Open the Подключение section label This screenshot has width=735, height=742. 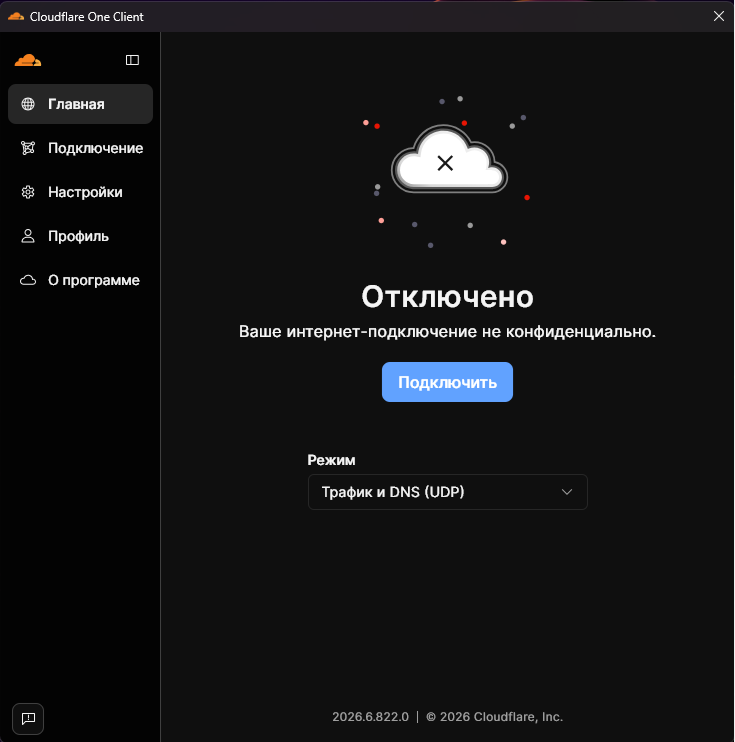(x=96, y=148)
